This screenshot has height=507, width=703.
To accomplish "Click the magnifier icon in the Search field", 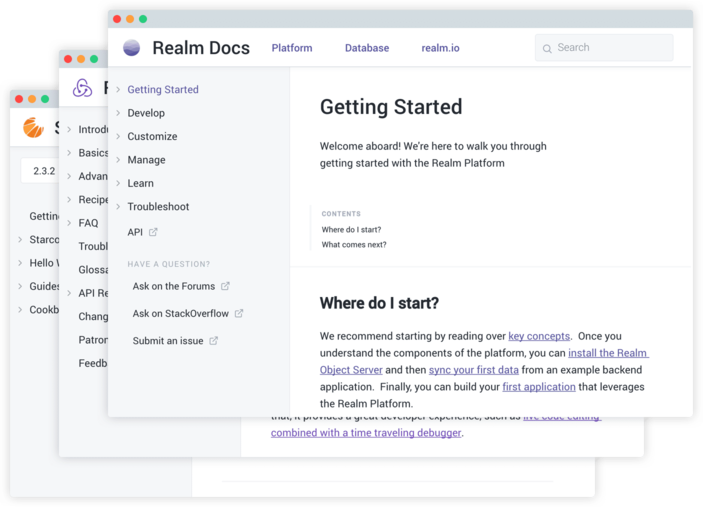I will coord(547,48).
